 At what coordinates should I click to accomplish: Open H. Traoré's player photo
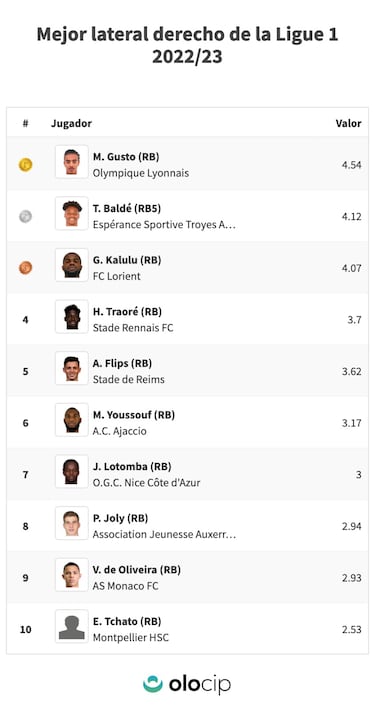click(72, 317)
